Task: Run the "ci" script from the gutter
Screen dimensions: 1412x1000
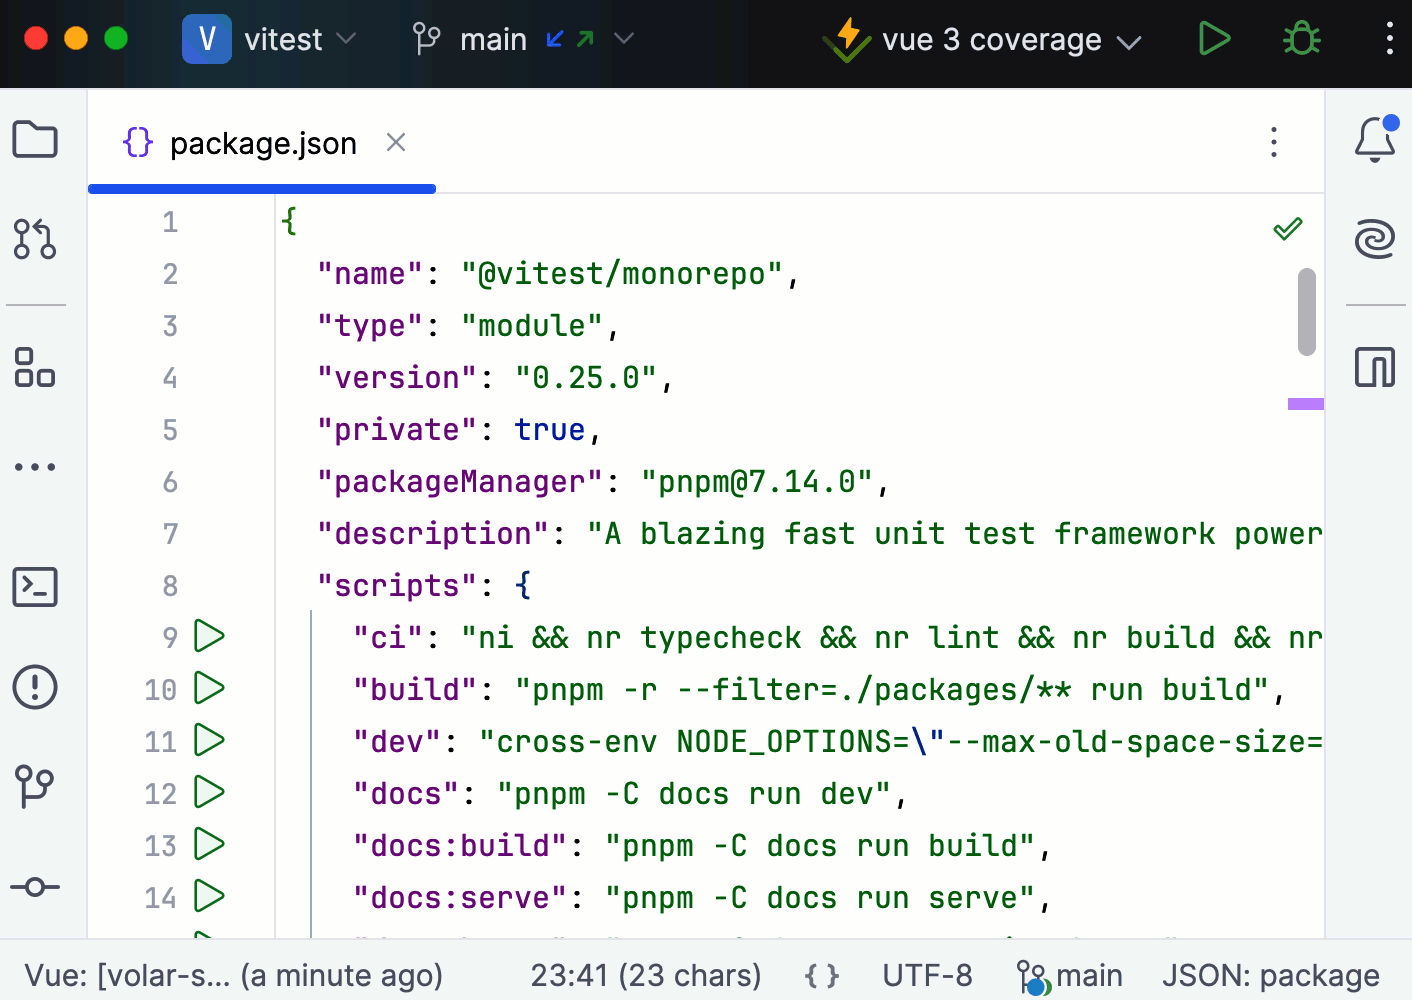Action: pos(209,636)
